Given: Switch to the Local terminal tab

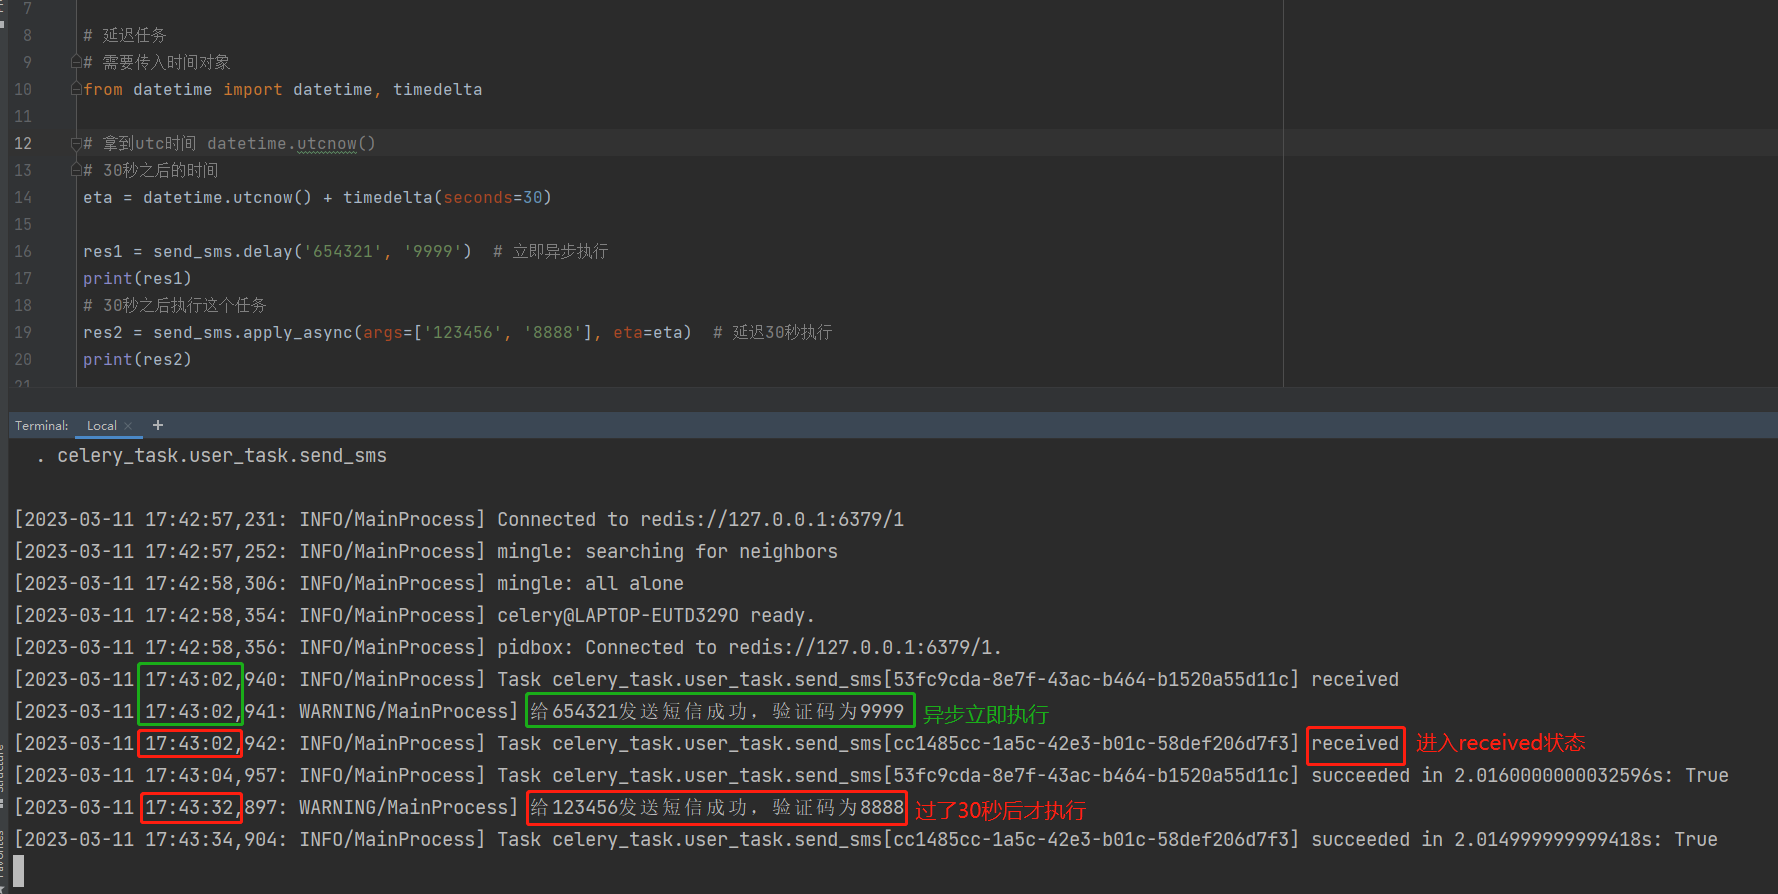Looking at the screenshot, I should pos(102,425).
